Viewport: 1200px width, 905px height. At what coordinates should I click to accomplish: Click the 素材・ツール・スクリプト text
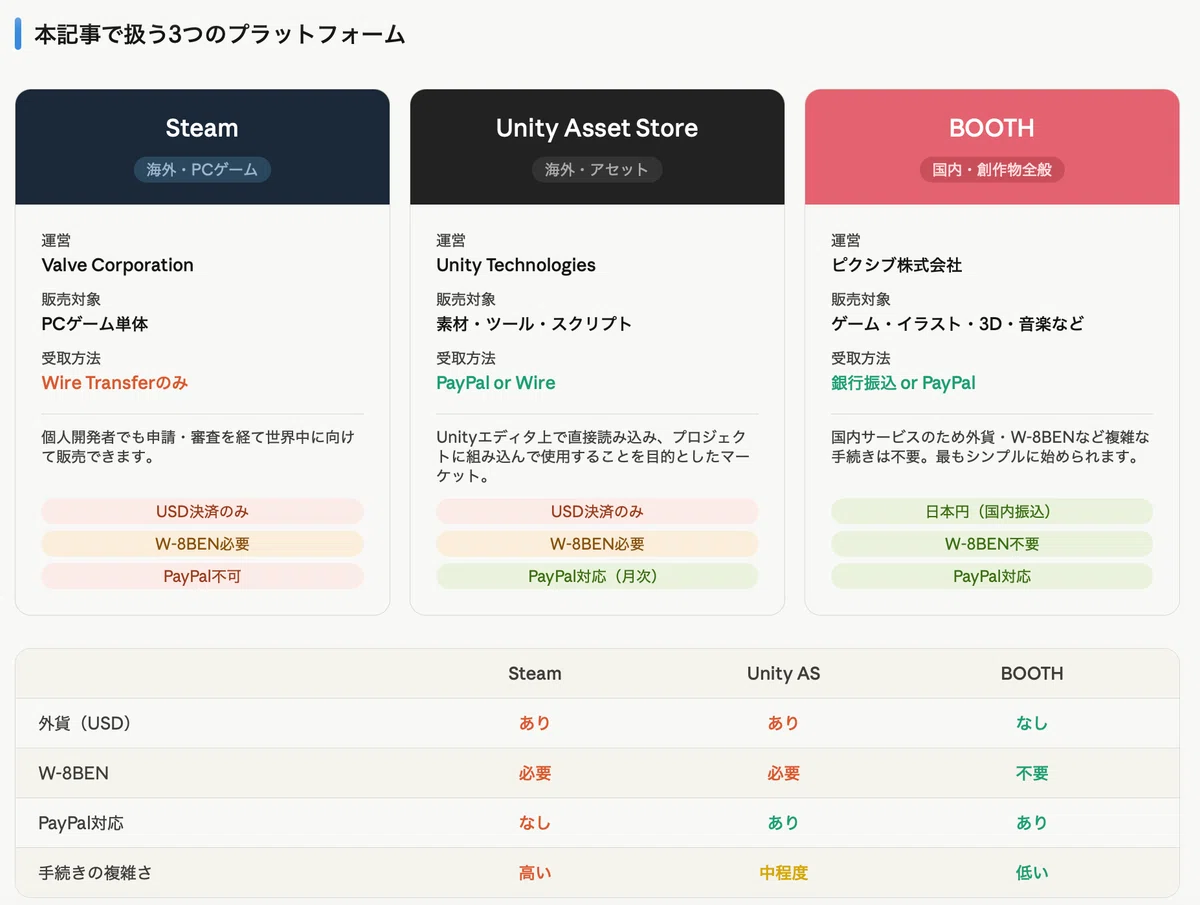coord(534,324)
